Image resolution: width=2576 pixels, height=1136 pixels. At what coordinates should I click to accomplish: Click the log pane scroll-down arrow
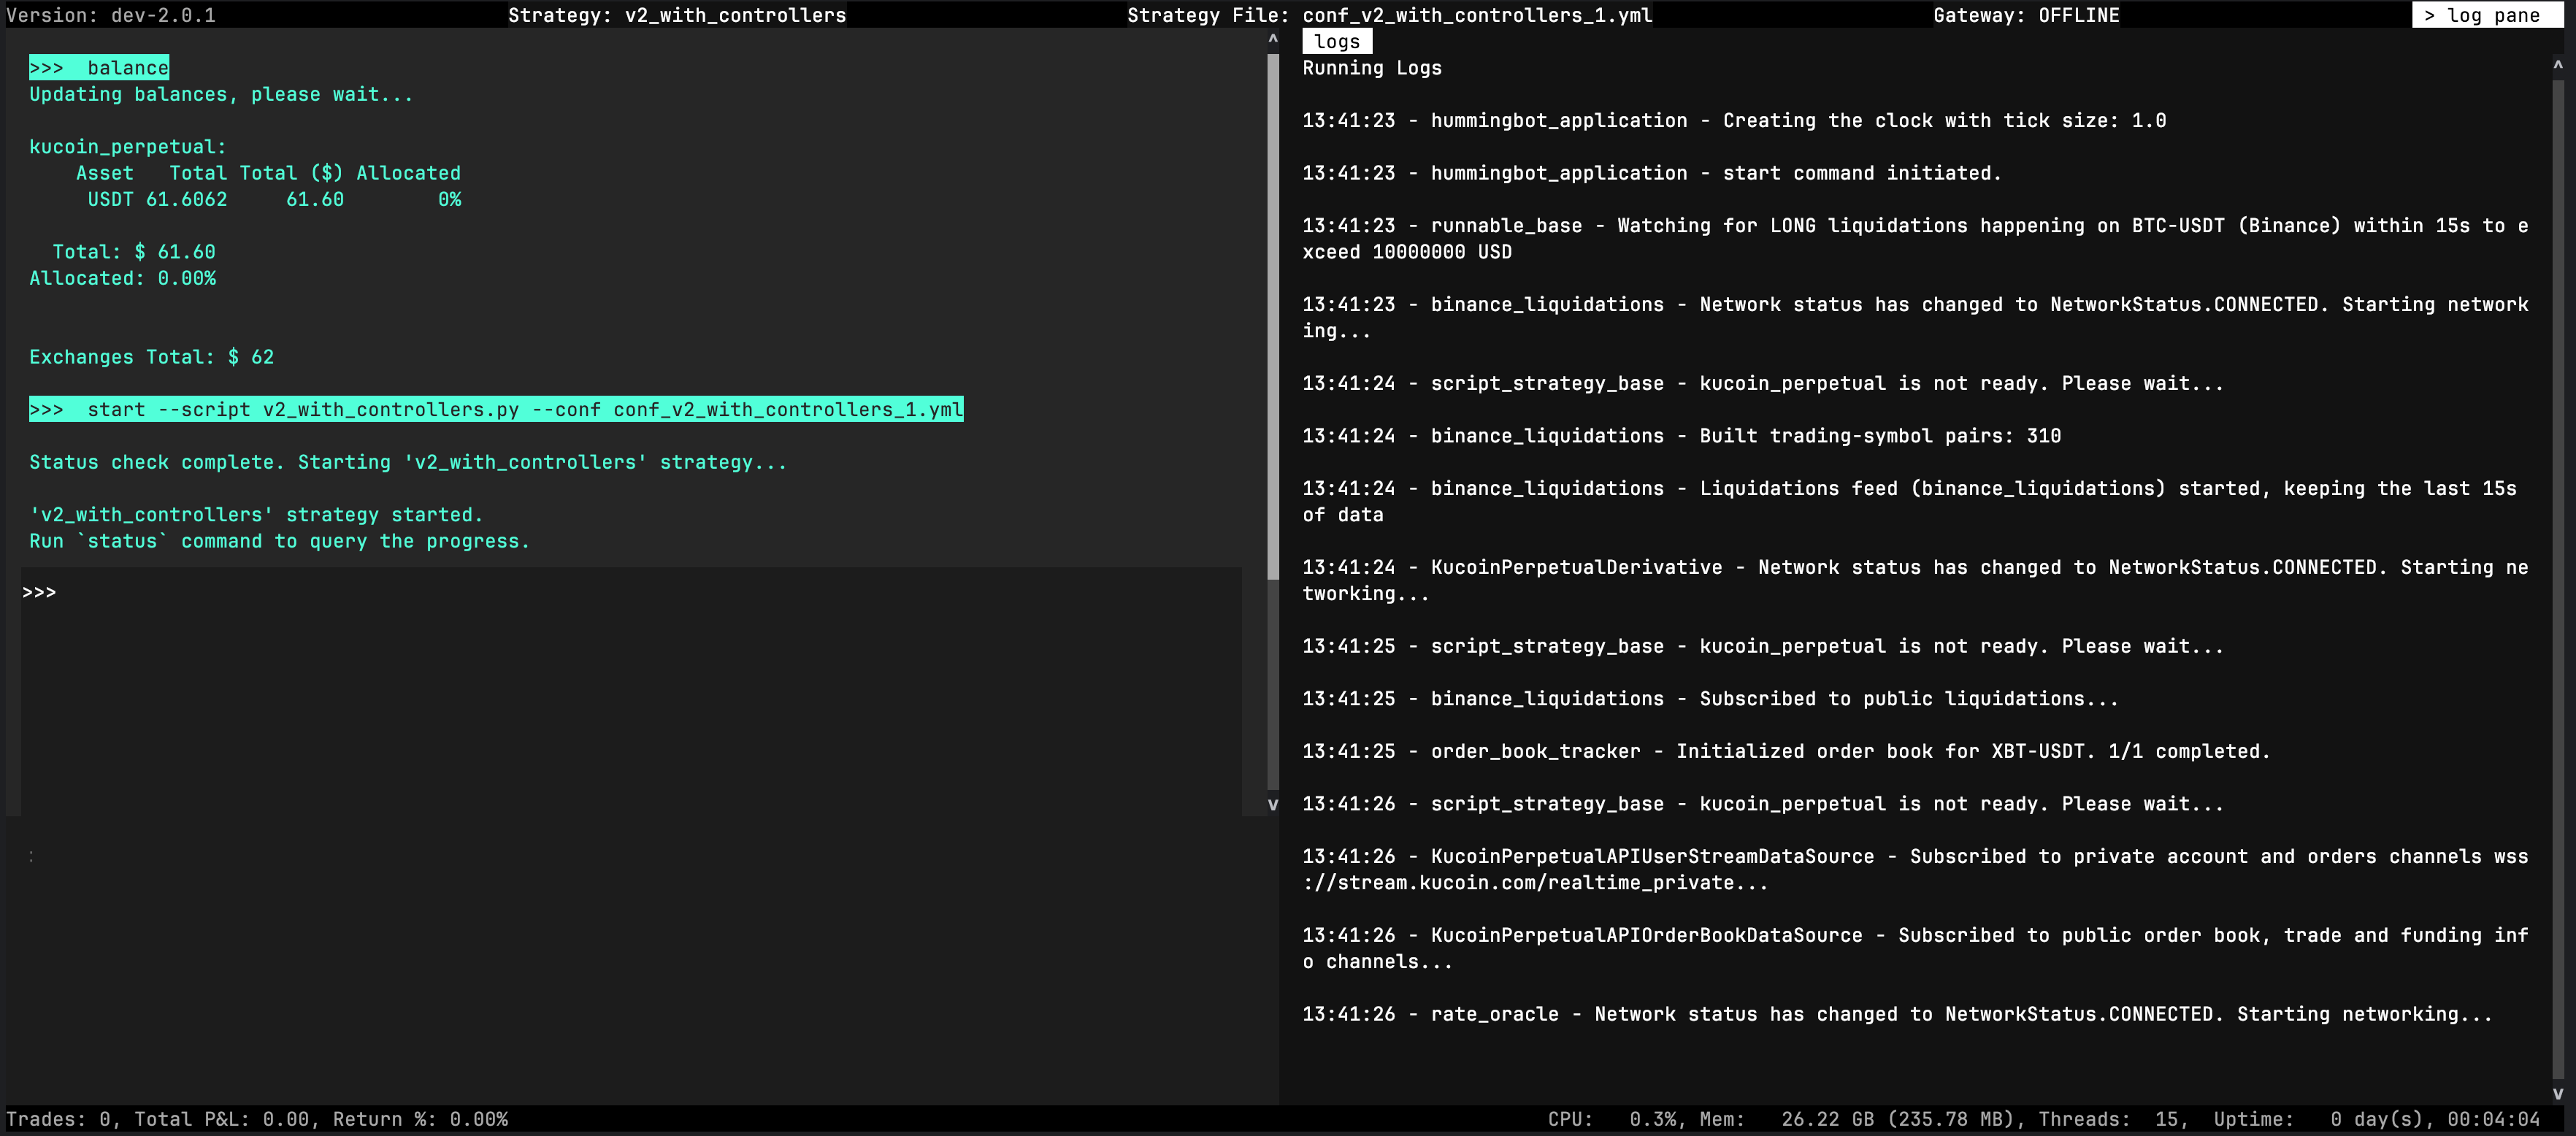[x=2557, y=1093]
